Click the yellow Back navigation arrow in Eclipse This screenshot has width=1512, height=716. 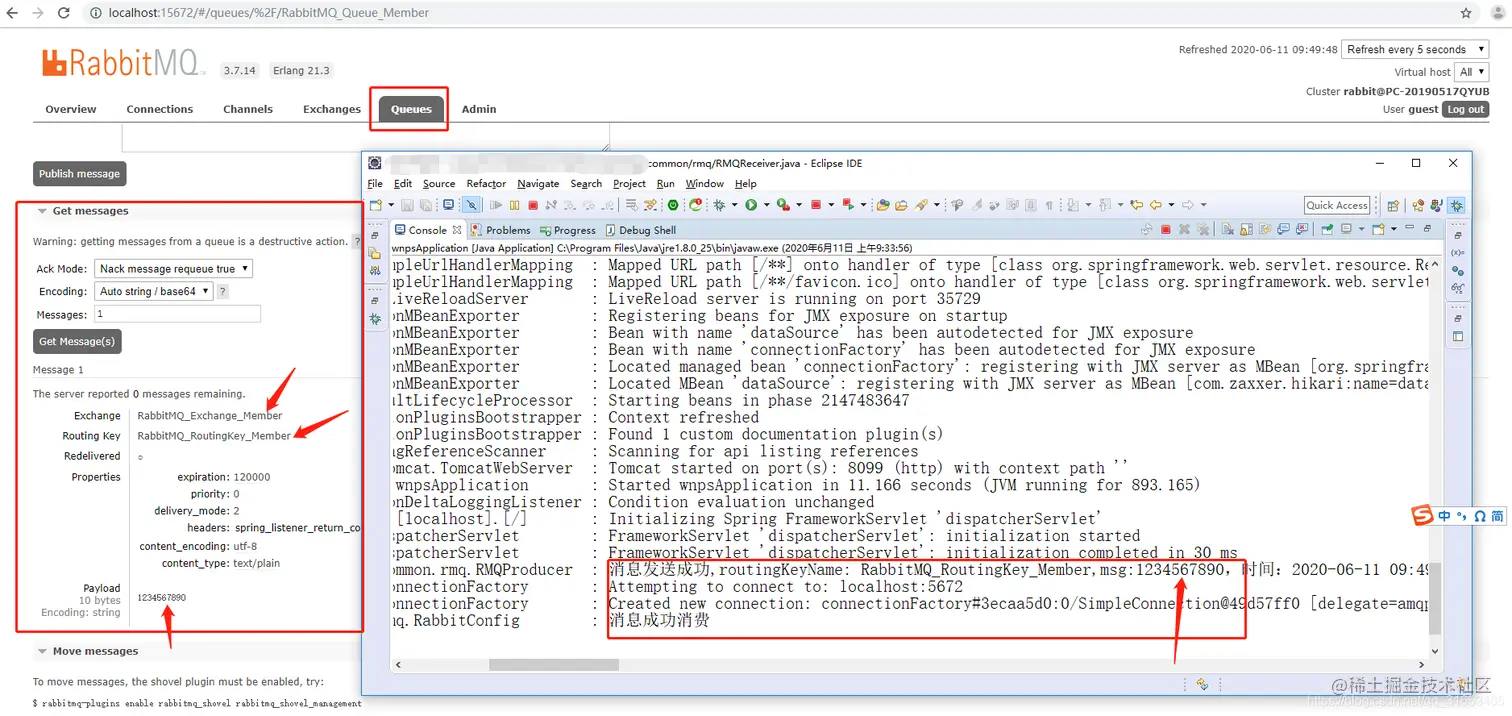click(1155, 205)
